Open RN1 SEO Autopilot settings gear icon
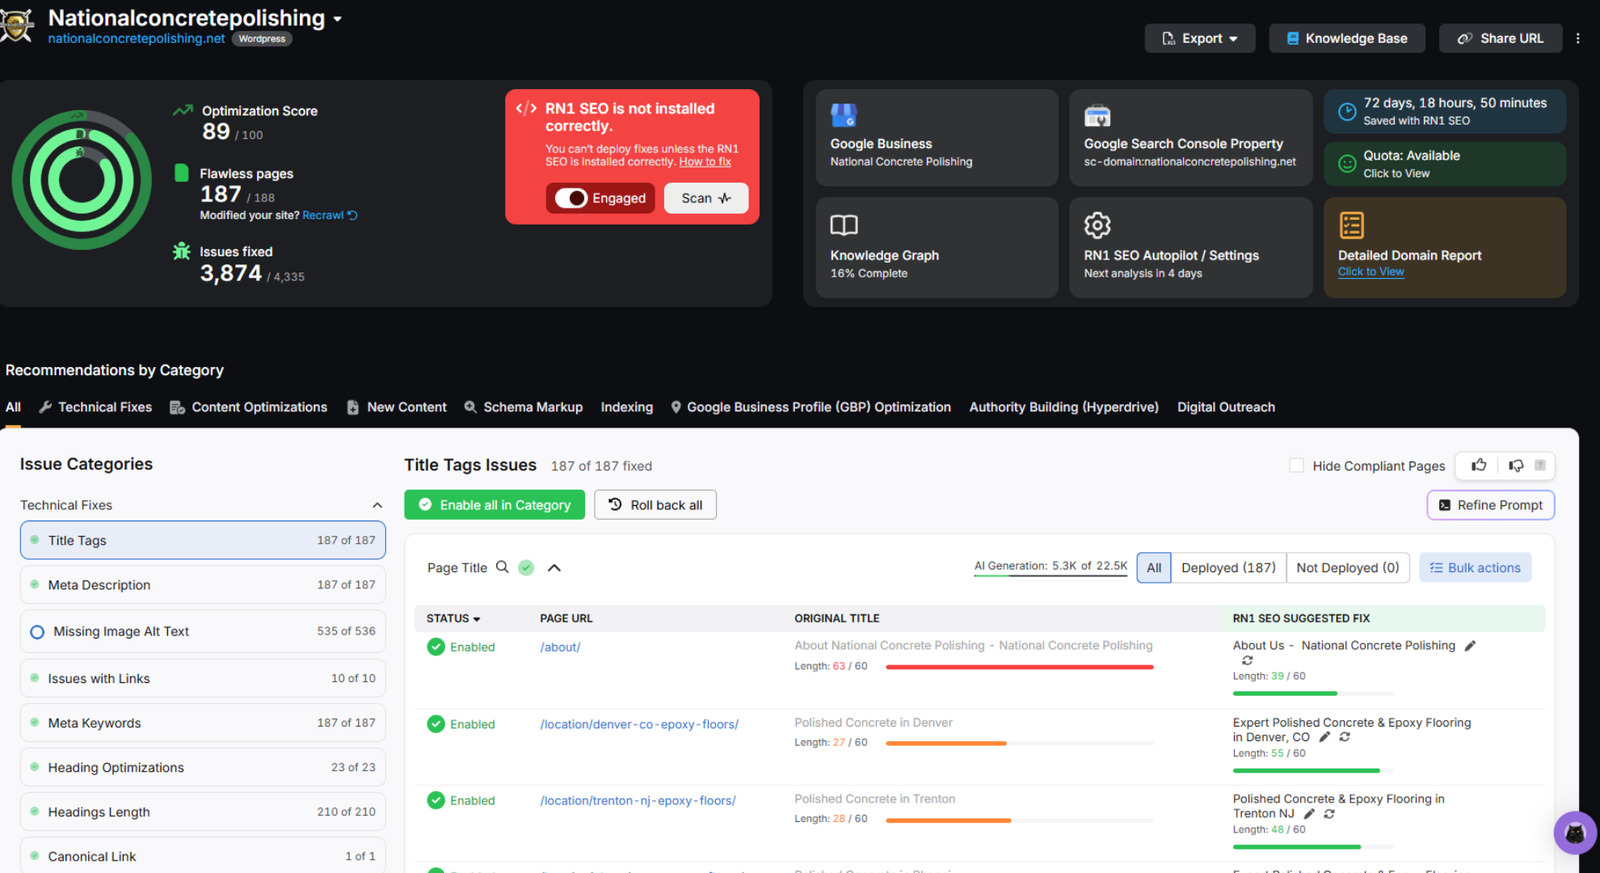This screenshot has height=873, width=1600. pyautogui.click(x=1097, y=225)
